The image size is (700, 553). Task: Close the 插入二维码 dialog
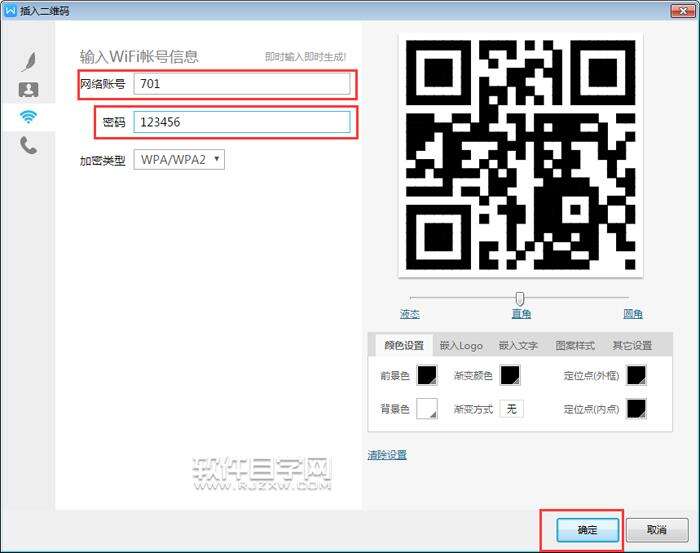[683, 10]
